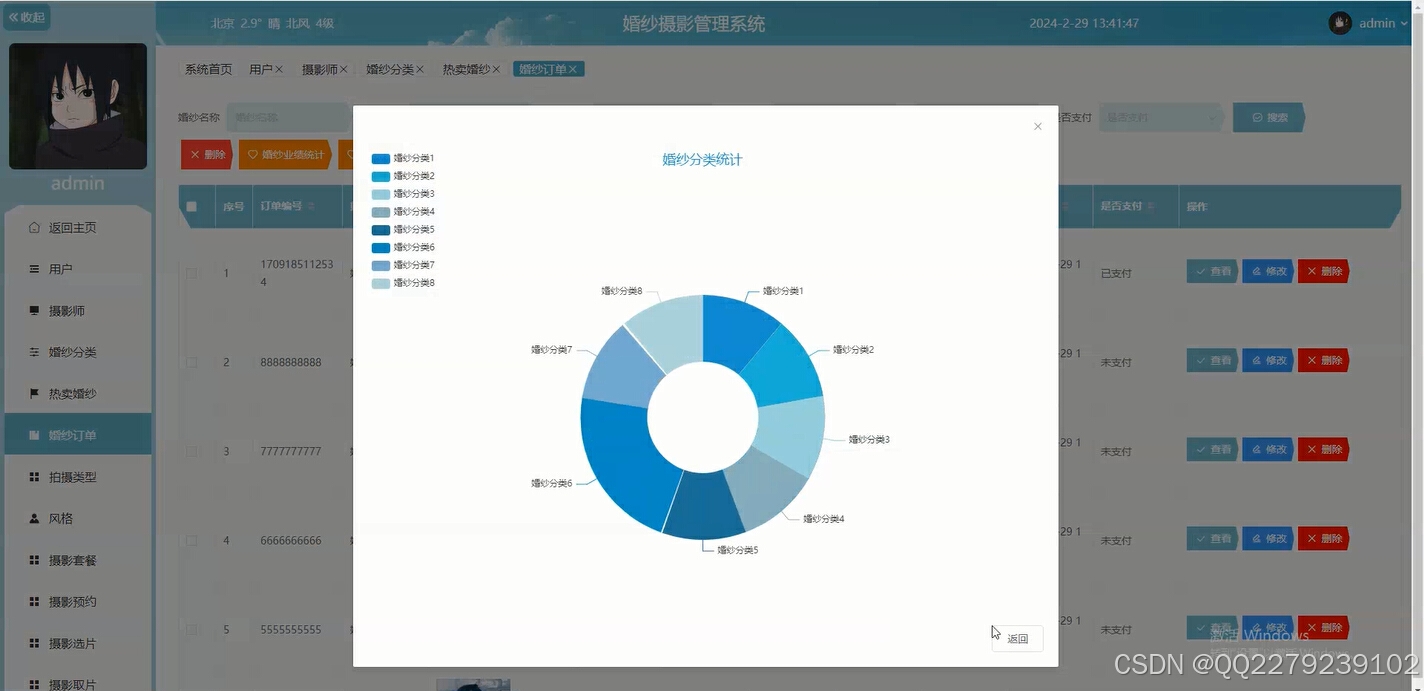Viewport: 1424px width, 691px height.
Task: Switch to the 系统首页 tab
Action: click(x=207, y=69)
